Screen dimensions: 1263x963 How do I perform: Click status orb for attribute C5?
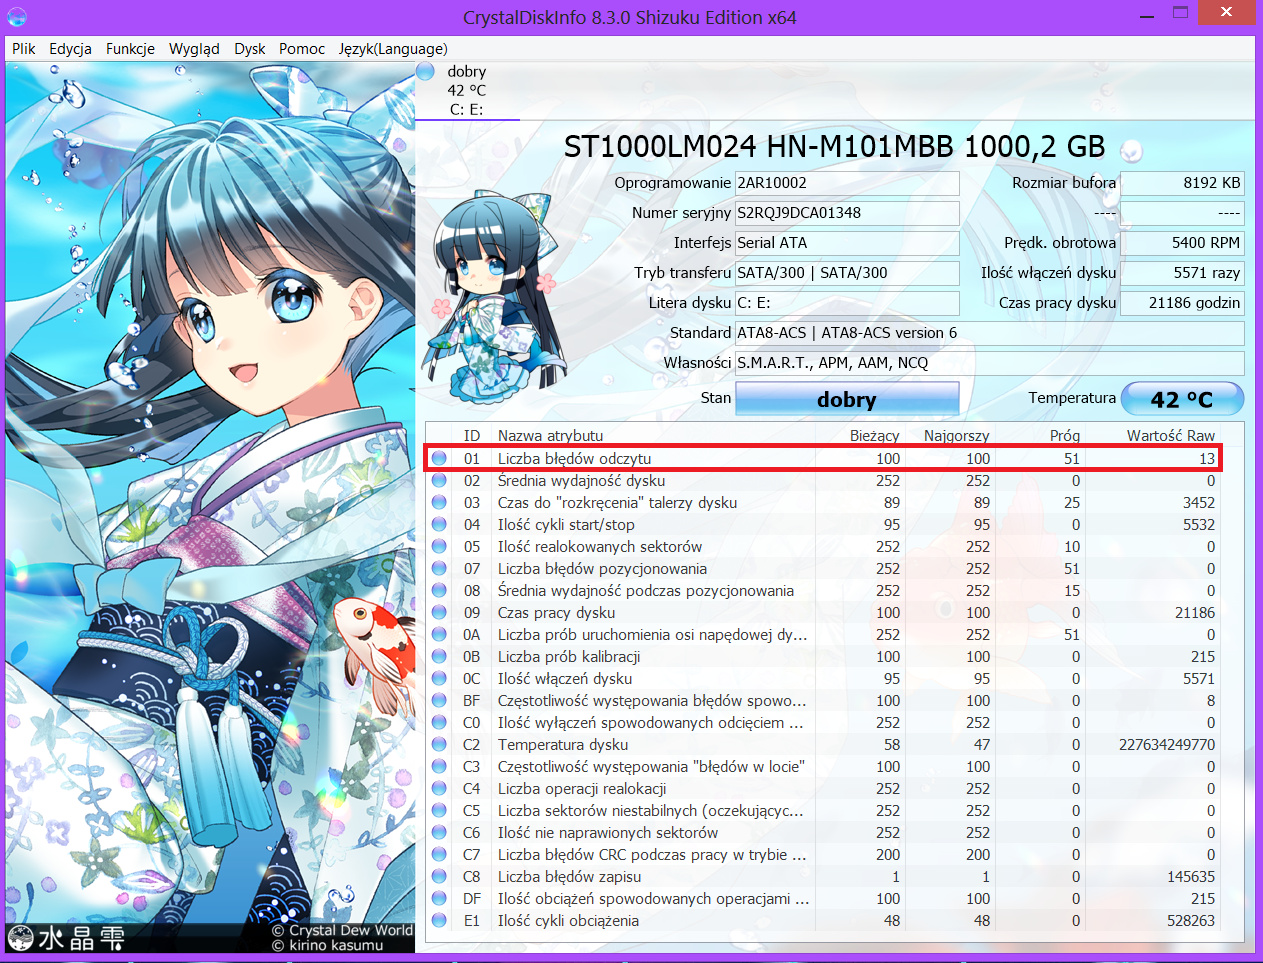pyautogui.click(x=439, y=810)
